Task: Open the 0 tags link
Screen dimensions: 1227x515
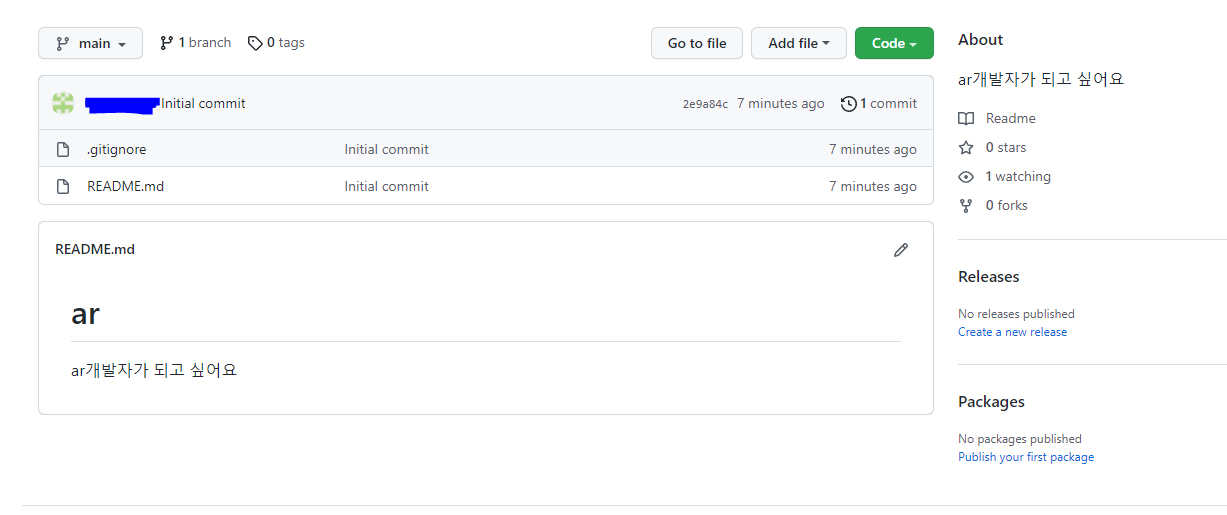Action: (286, 43)
